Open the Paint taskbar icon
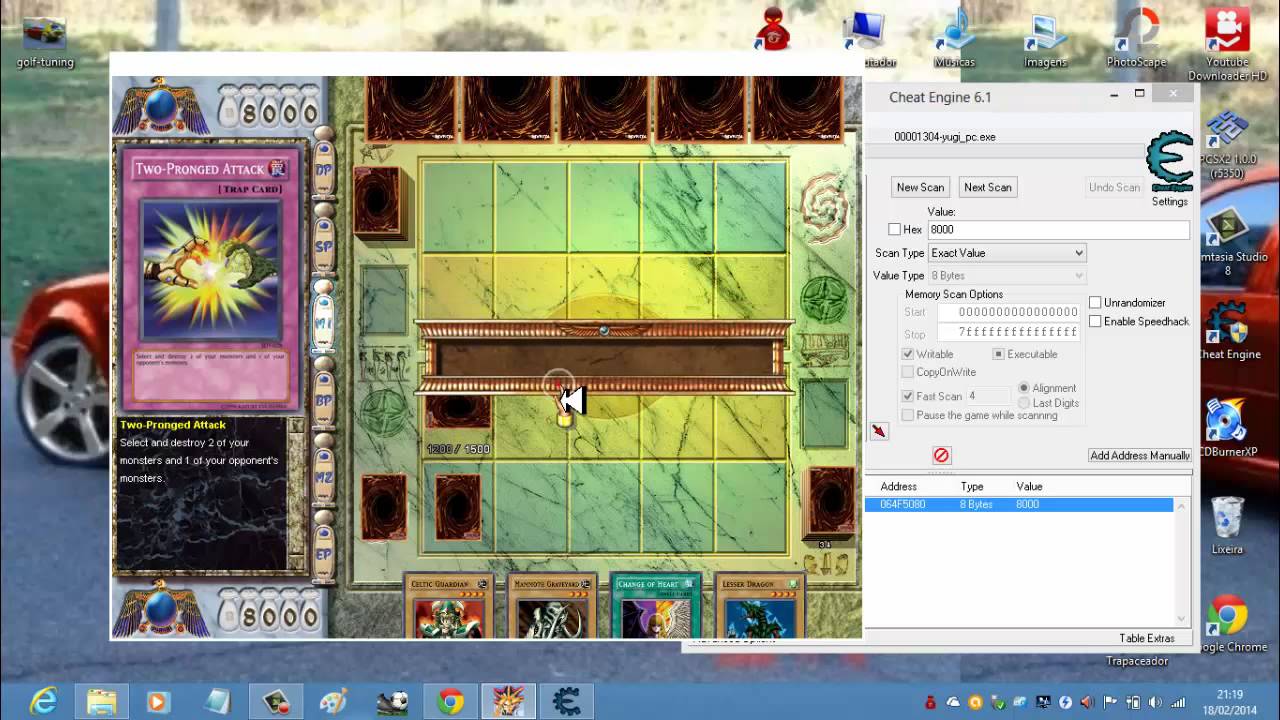Viewport: 1280px width, 720px height. click(x=334, y=701)
